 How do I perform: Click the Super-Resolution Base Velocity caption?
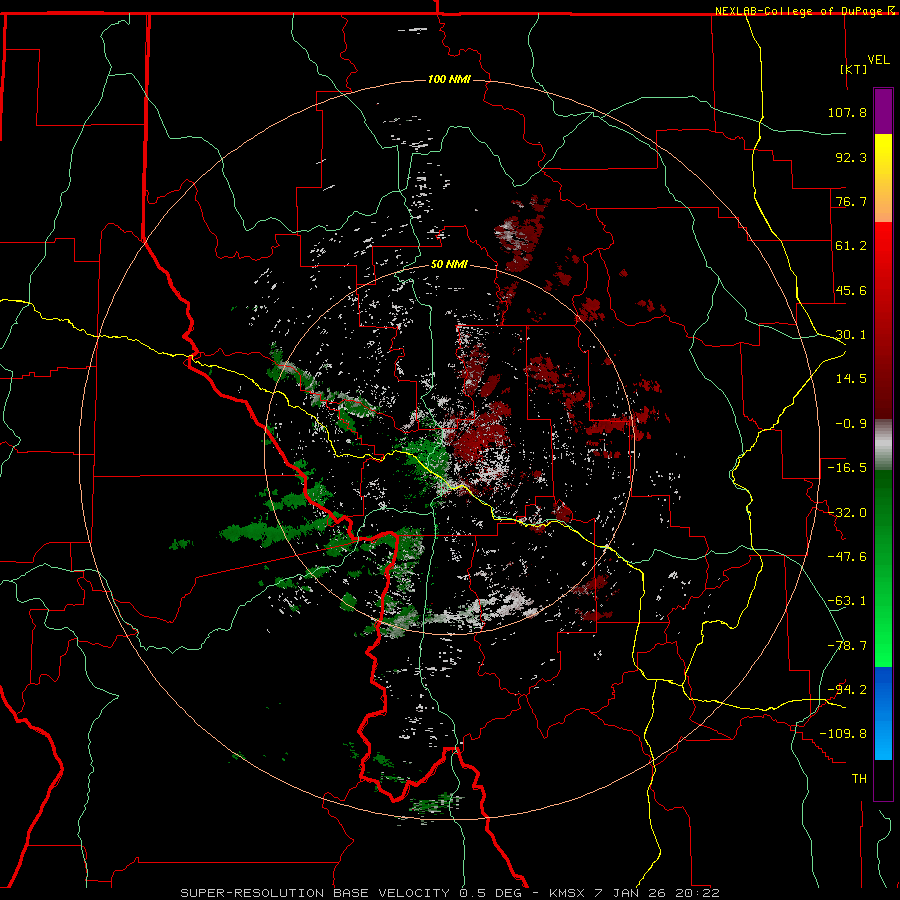point(449,893)
